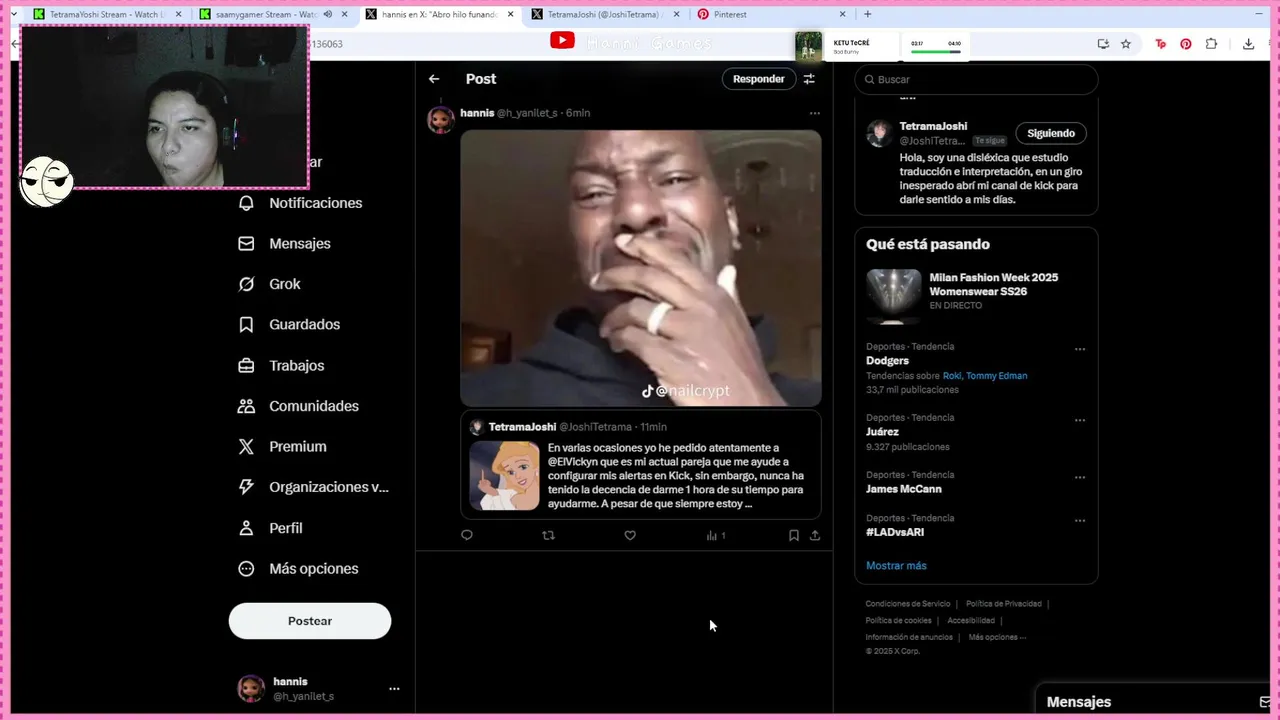Open Comunidades people icon

246,406
